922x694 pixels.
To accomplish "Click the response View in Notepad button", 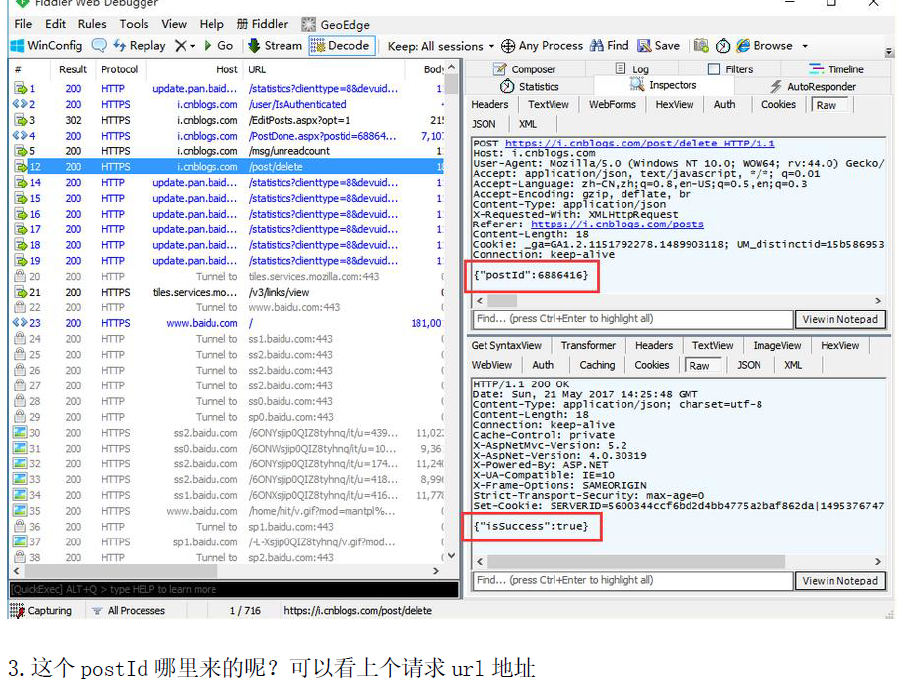I will (840, 581).
